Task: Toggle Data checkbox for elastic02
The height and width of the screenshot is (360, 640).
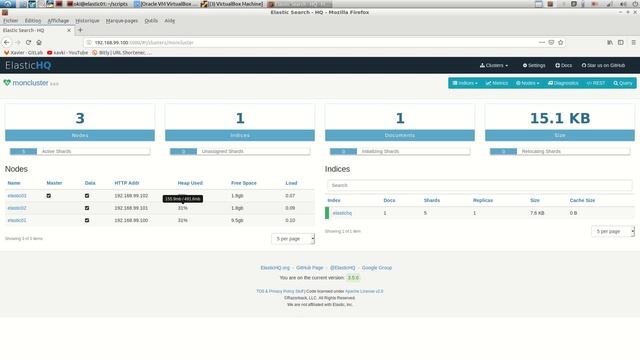Action: [87, 208]
